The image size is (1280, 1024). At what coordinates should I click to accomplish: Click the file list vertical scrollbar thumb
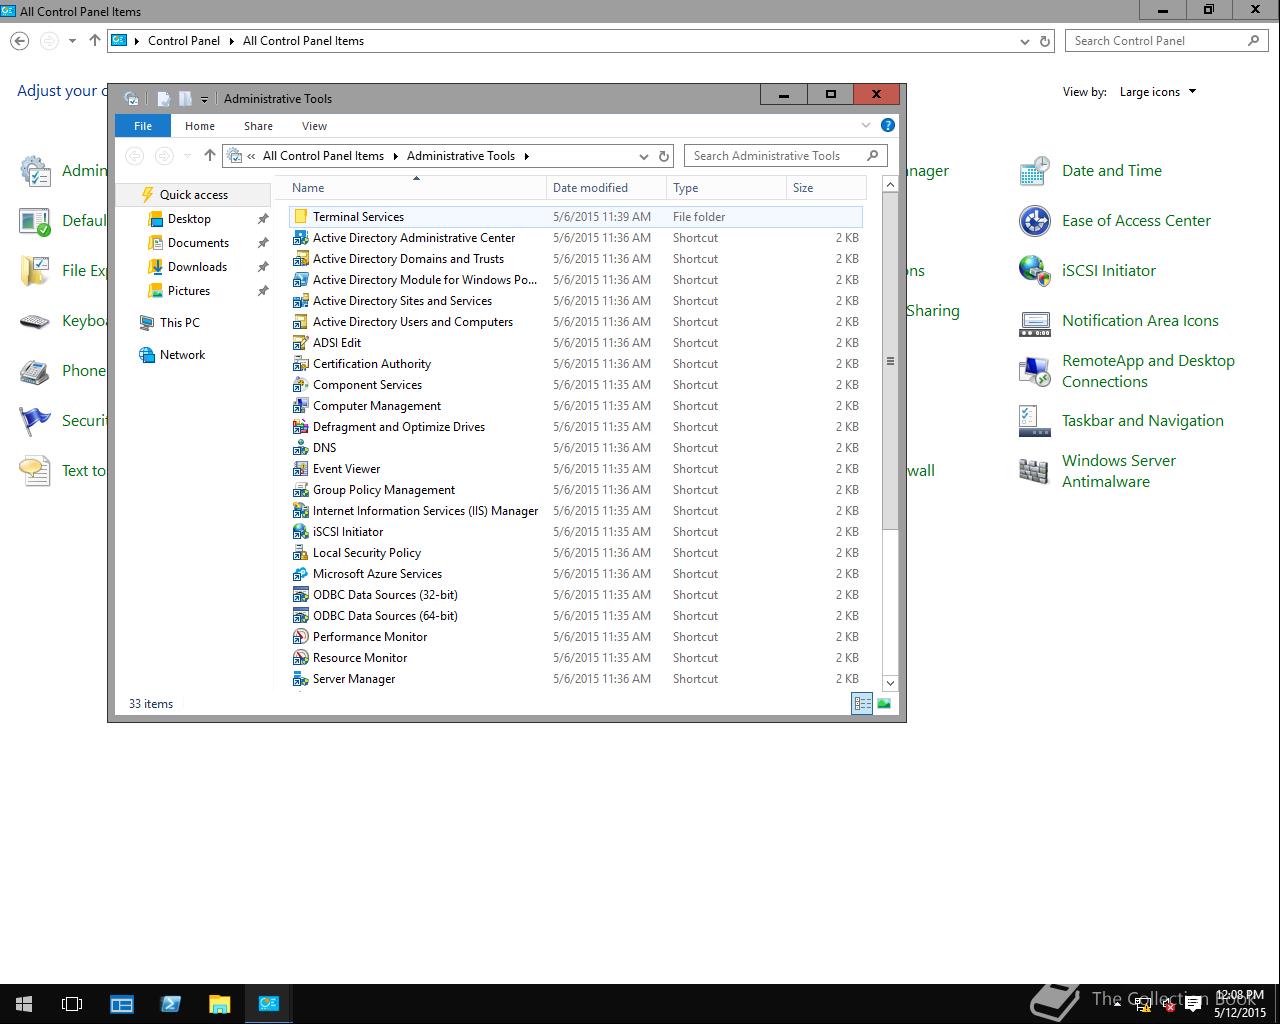(890, 361)
